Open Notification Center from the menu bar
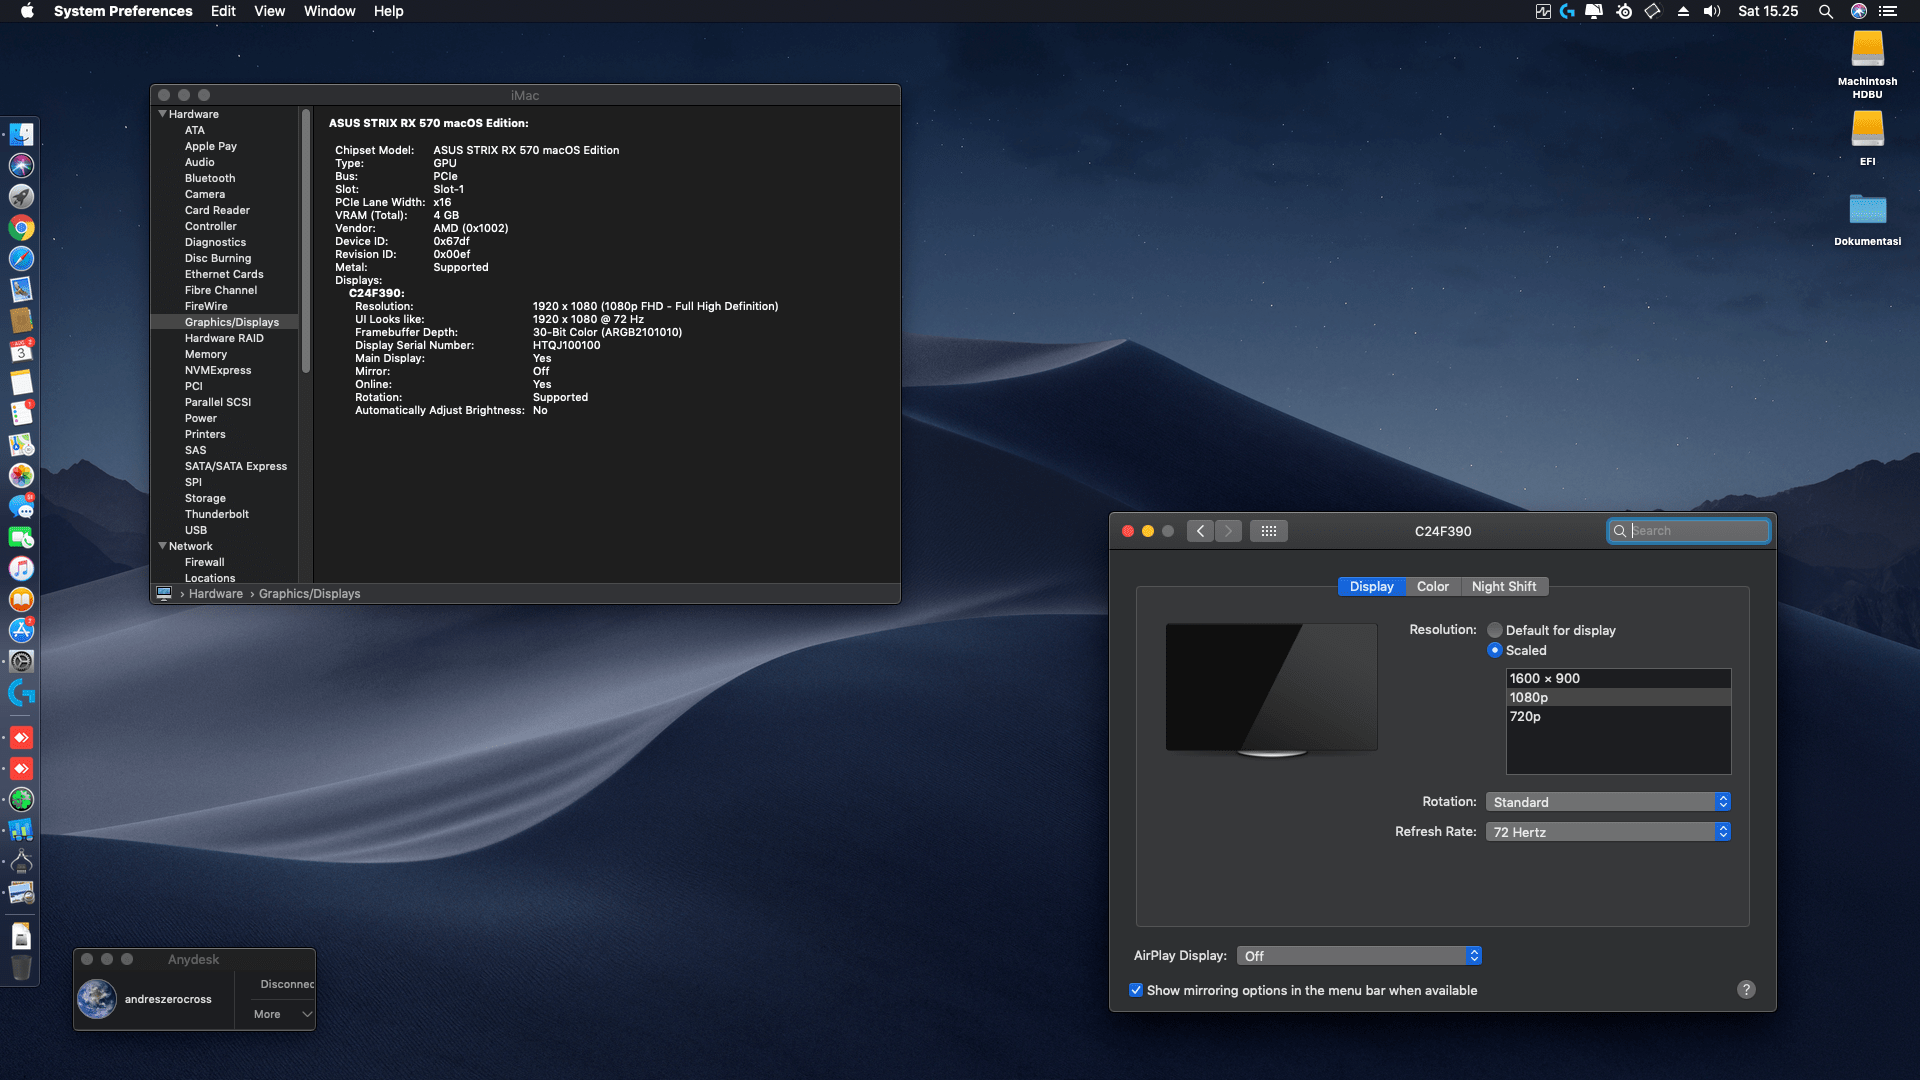 click(x=1888, y=11)
